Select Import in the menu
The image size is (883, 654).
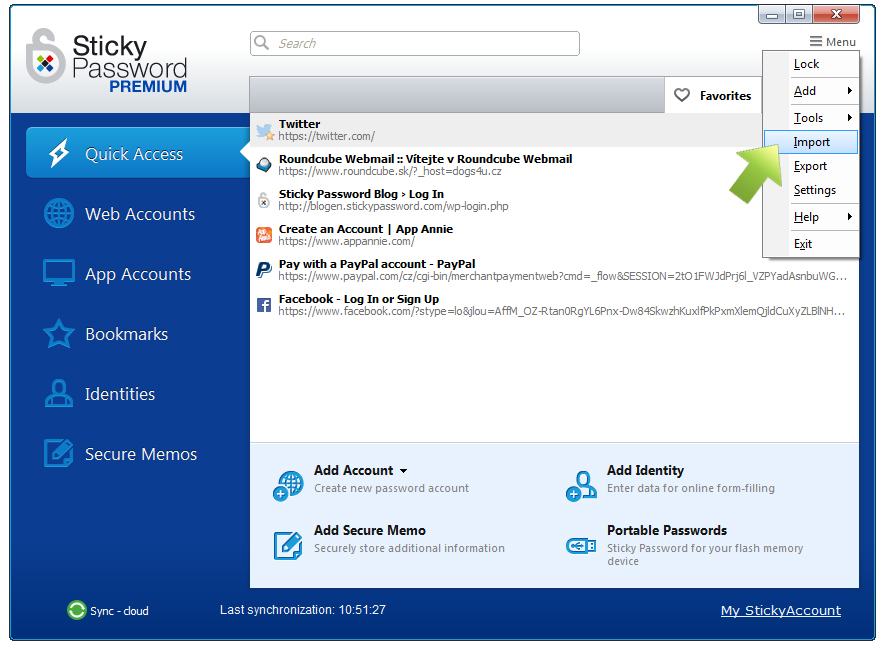pyautogui.click(x=811, y=142)
